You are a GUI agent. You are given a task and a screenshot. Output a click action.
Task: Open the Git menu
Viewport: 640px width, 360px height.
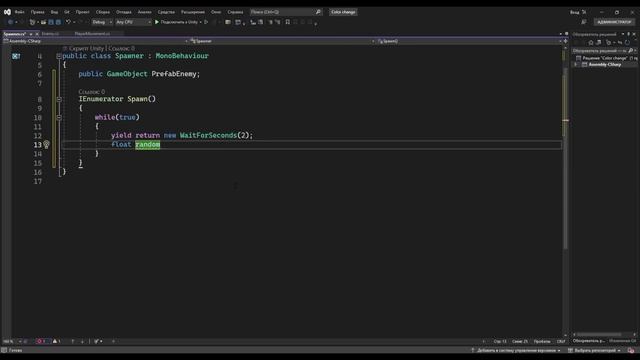[x=67, y=12]
